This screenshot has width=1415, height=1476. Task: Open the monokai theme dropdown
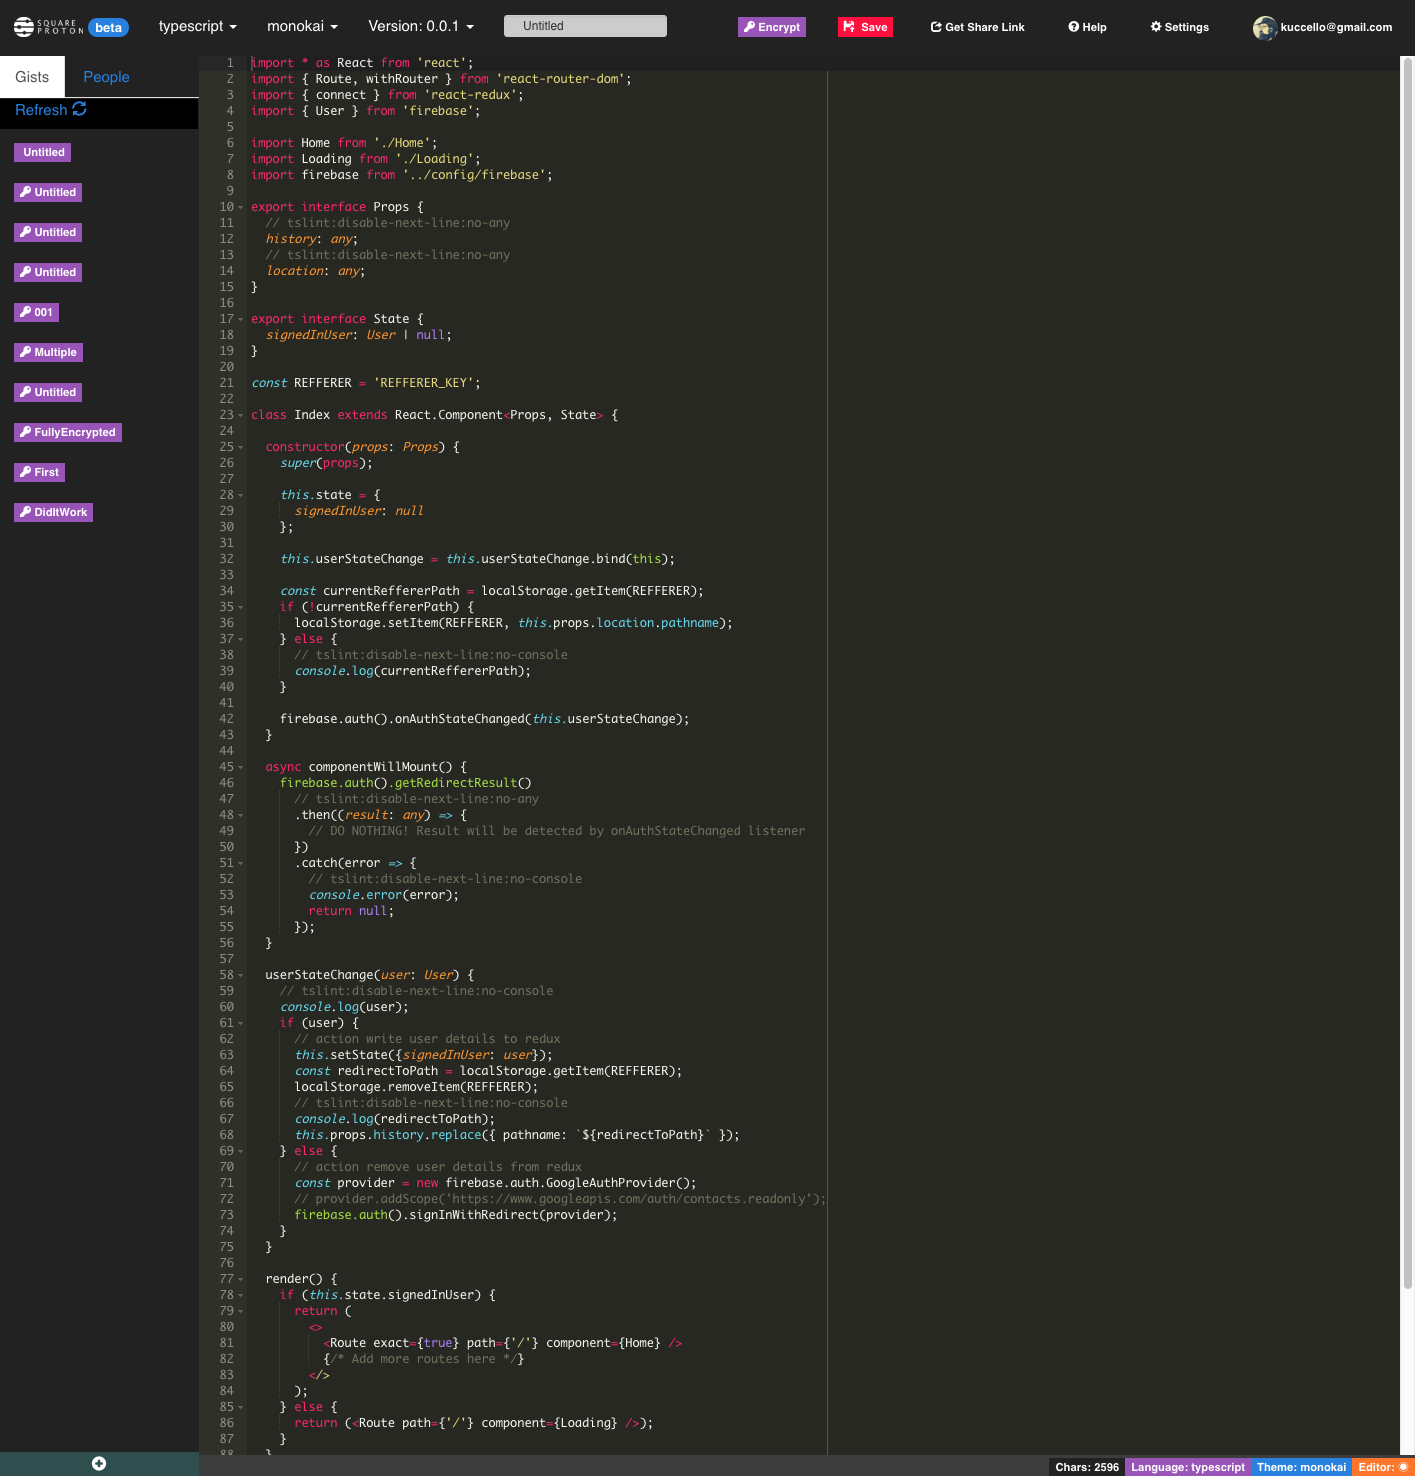point(302,26)
